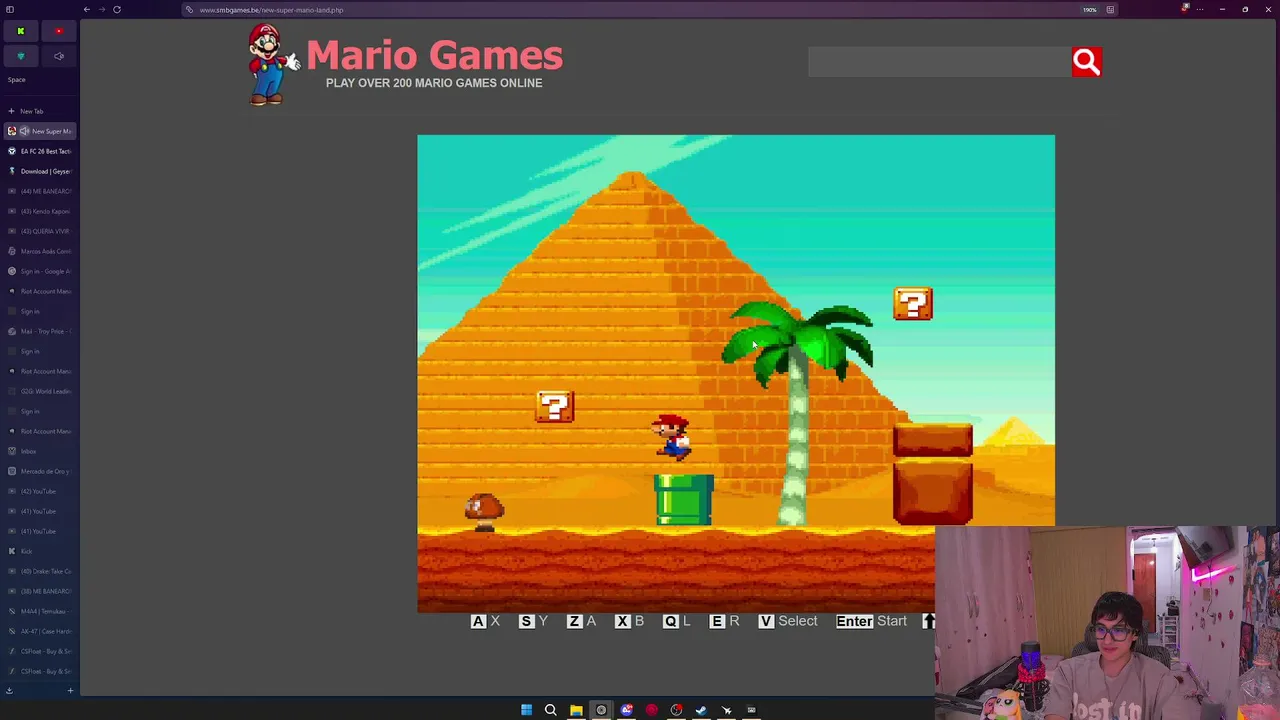The image size is (1280, 720).
Task: Switch to the EA FC 26 Best Tactics tab
Action: pos(40,151)
